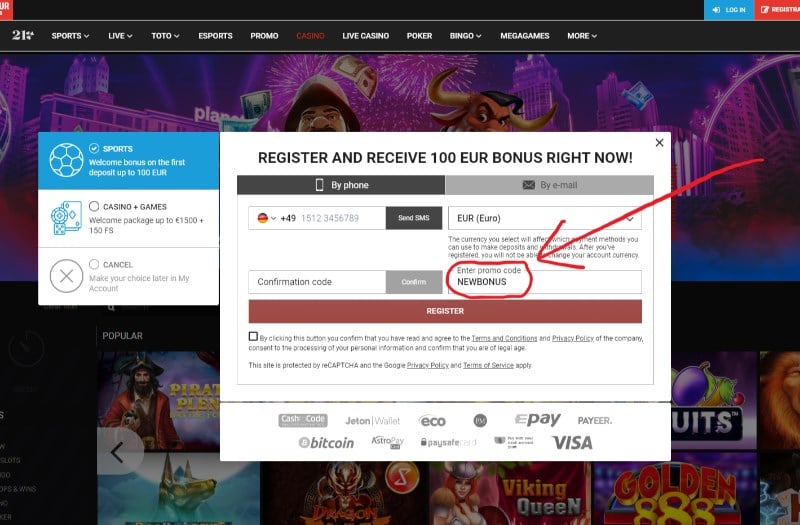
Task: Click the Send SMS button
Action: pos(414,218)
